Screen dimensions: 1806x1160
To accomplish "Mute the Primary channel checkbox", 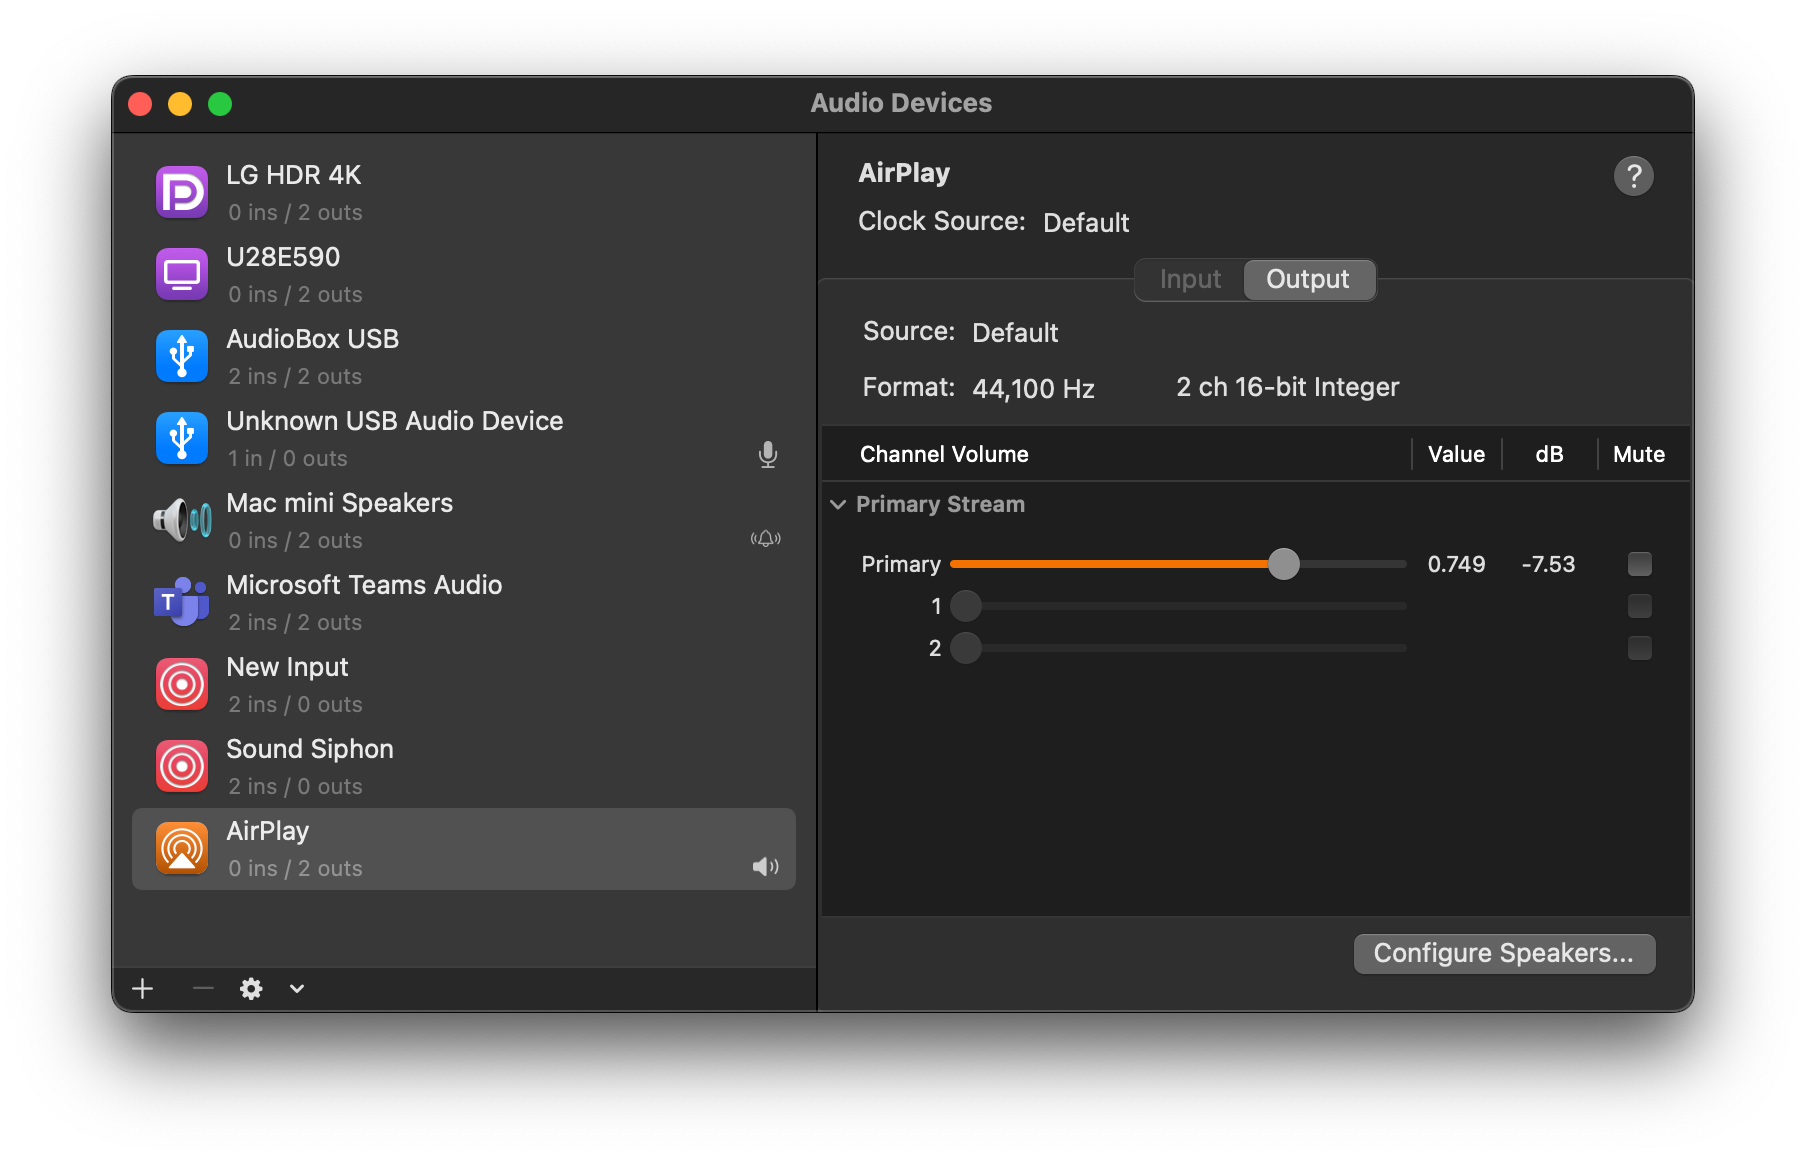I will [x=1639, y=564].
